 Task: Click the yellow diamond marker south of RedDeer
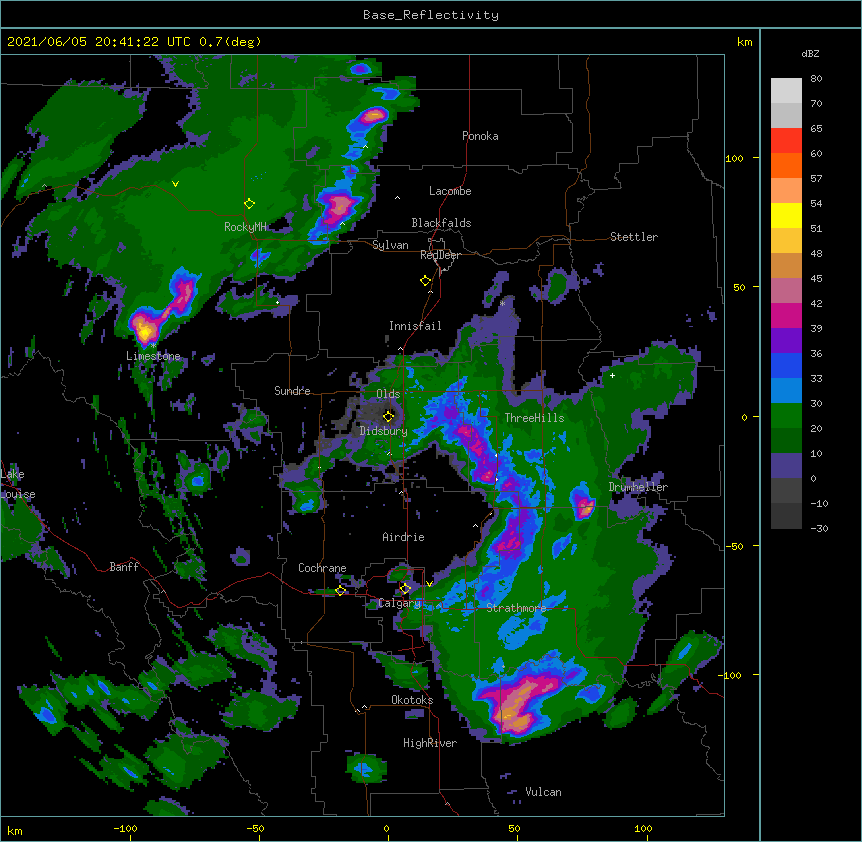click(x=425, y=281)
